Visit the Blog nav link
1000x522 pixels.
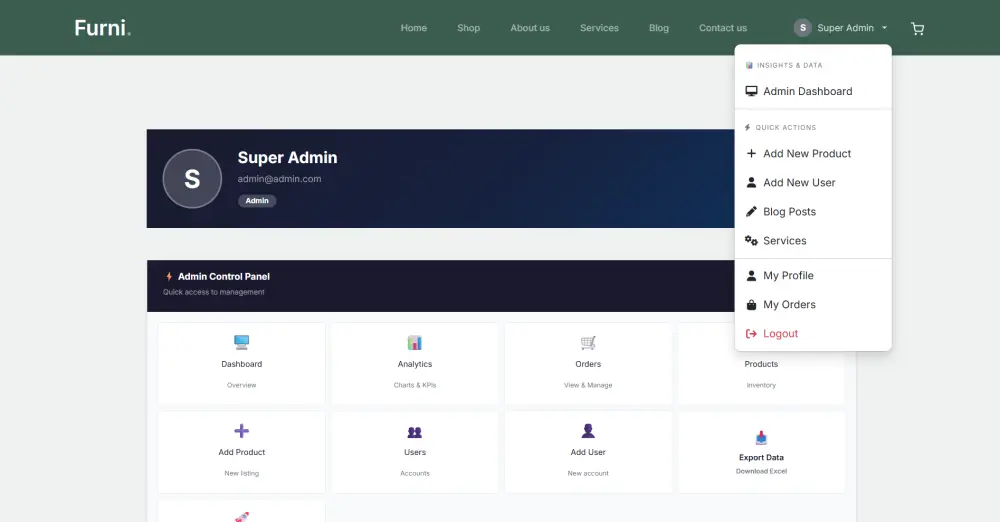click(x=659, y=28)
